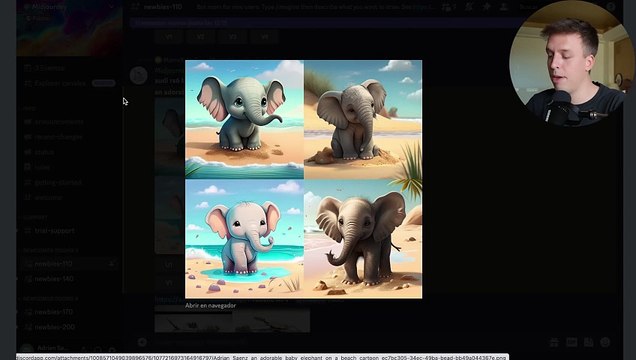The width and height of the screenshot is (636, 360).
Task: Open the GIF picker icon
Action: point(571,342)
